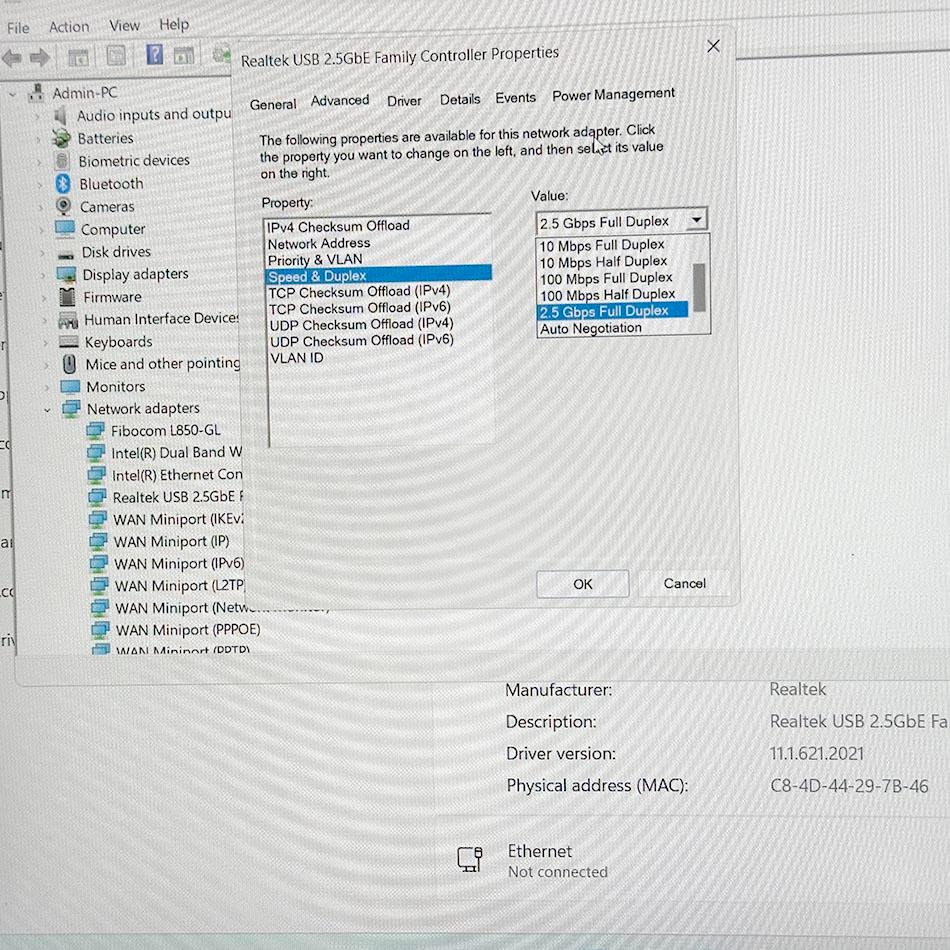
Task: Click the Ethernet icon in network settings
Action: point(470,859)
